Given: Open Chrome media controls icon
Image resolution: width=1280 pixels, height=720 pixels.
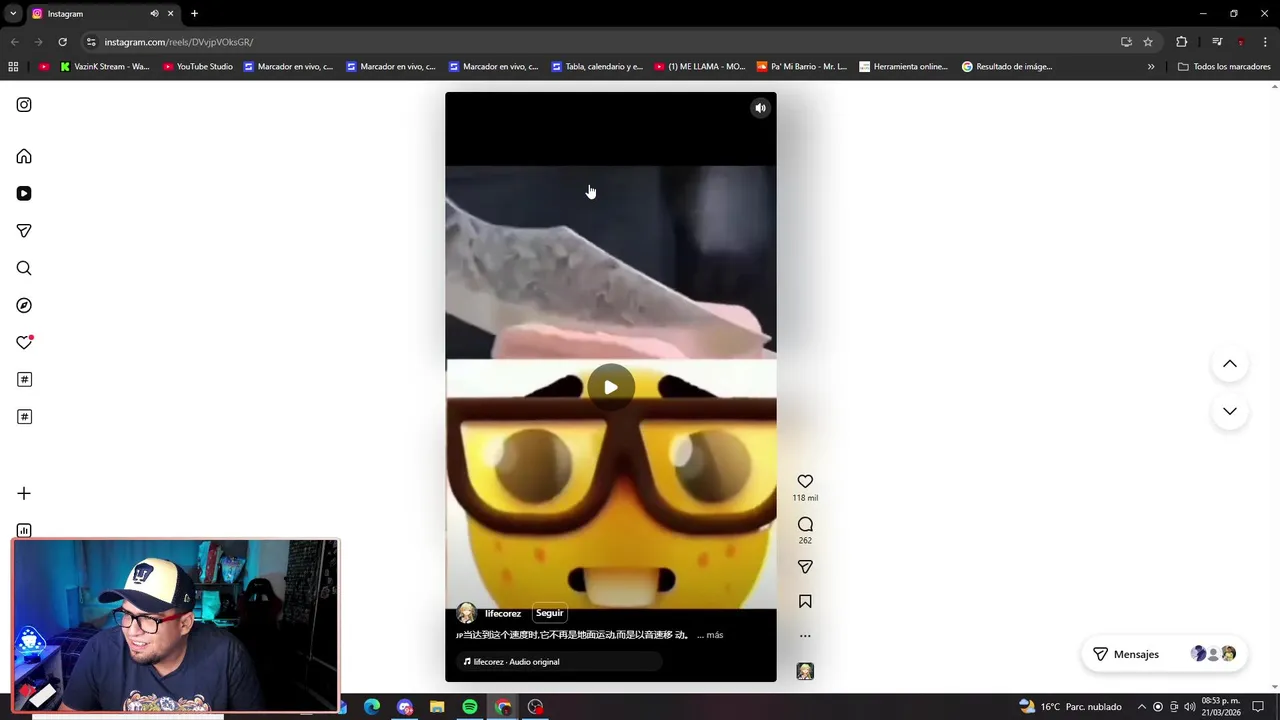Looking at the screenshot, I should [x=1217, y=42].
